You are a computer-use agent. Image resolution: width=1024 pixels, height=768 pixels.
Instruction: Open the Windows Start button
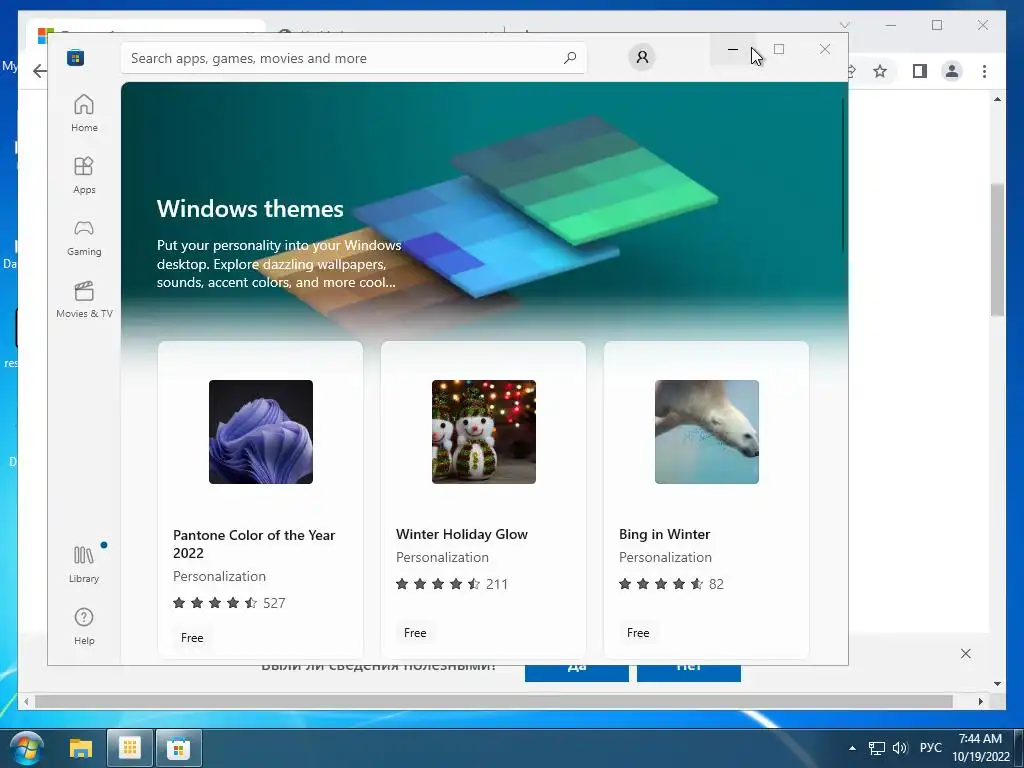pos(28,748)
